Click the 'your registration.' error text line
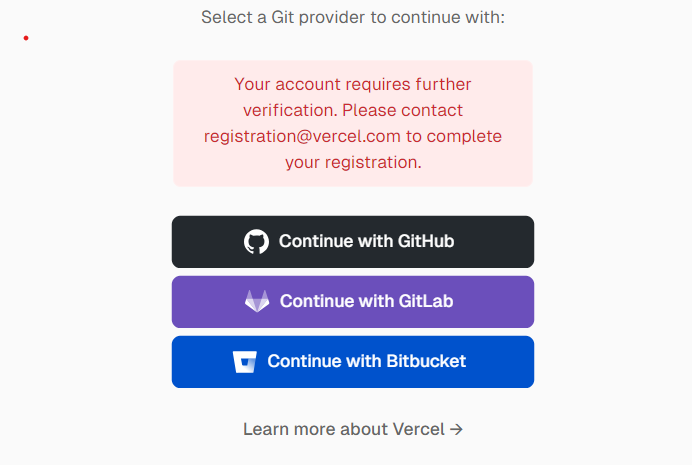 (x=353, y=162)
